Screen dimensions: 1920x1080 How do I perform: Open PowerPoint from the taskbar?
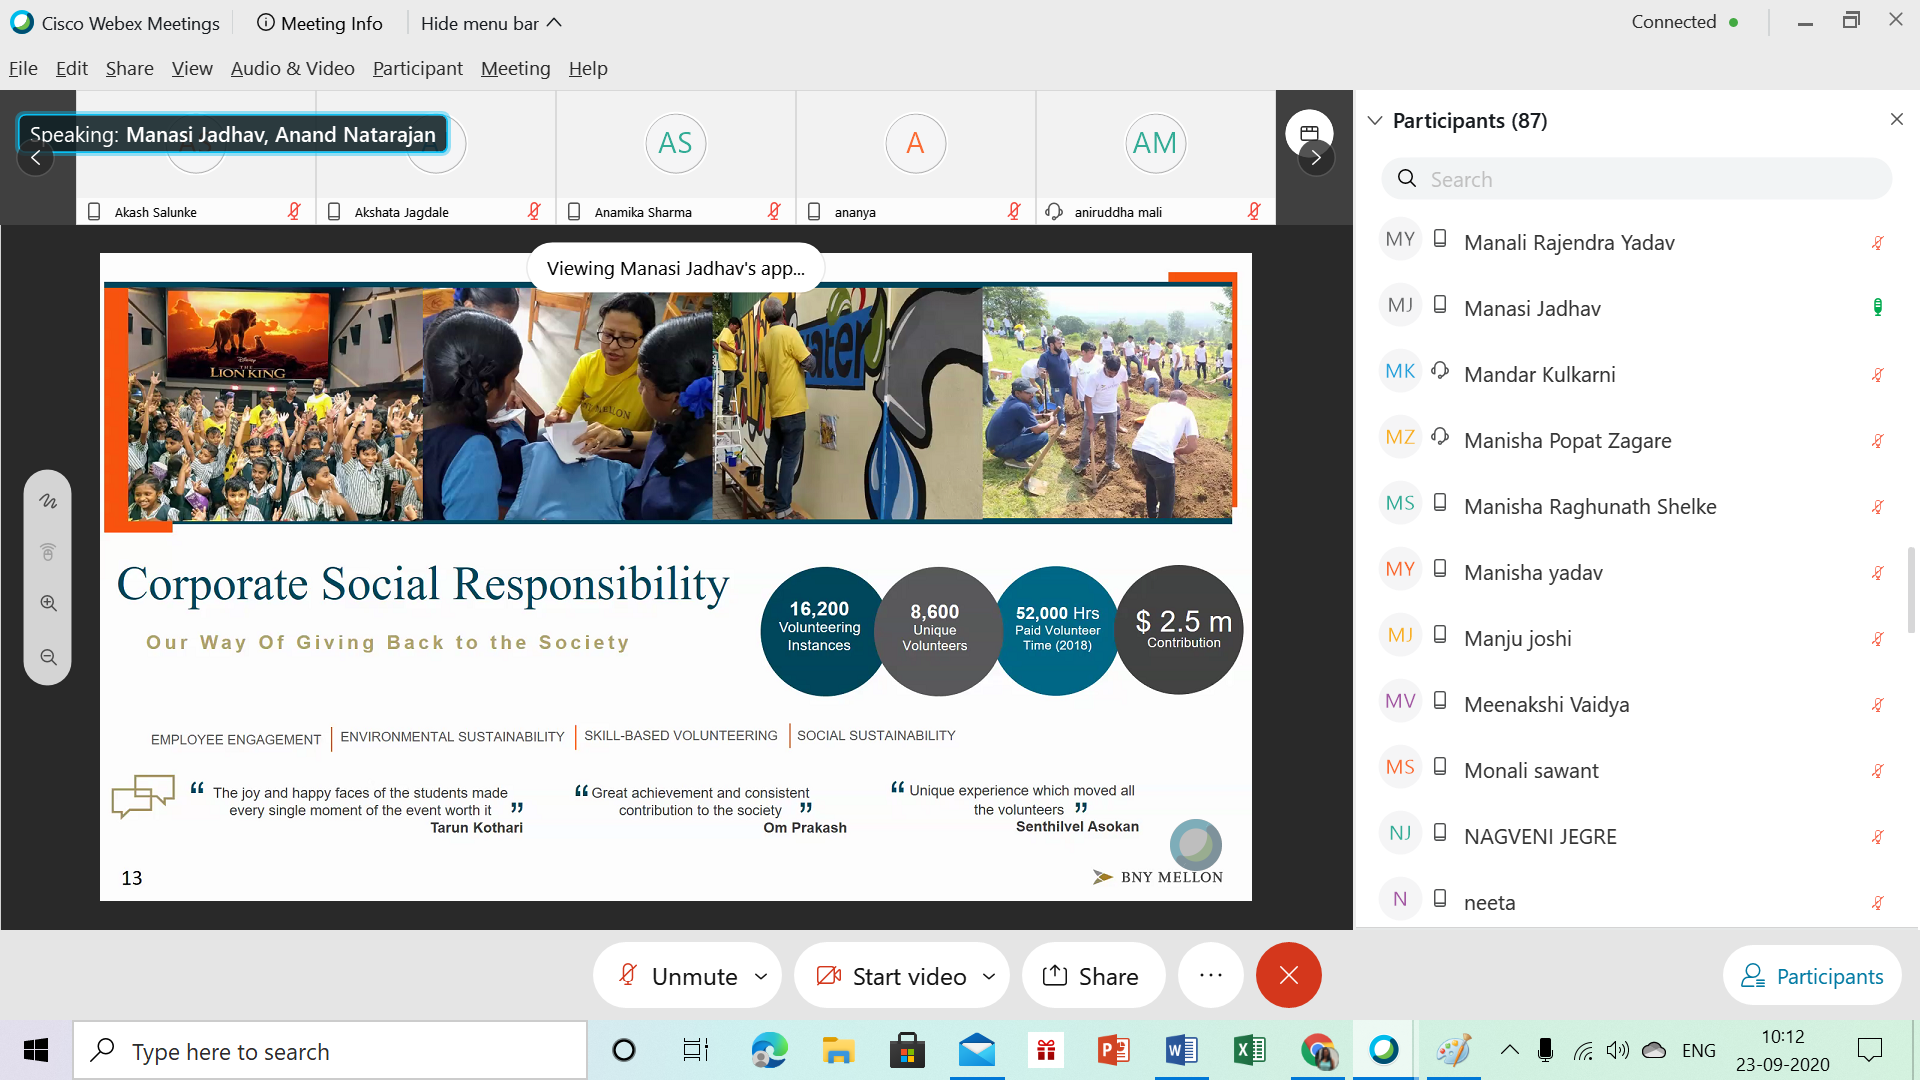click(1113, 1050)
